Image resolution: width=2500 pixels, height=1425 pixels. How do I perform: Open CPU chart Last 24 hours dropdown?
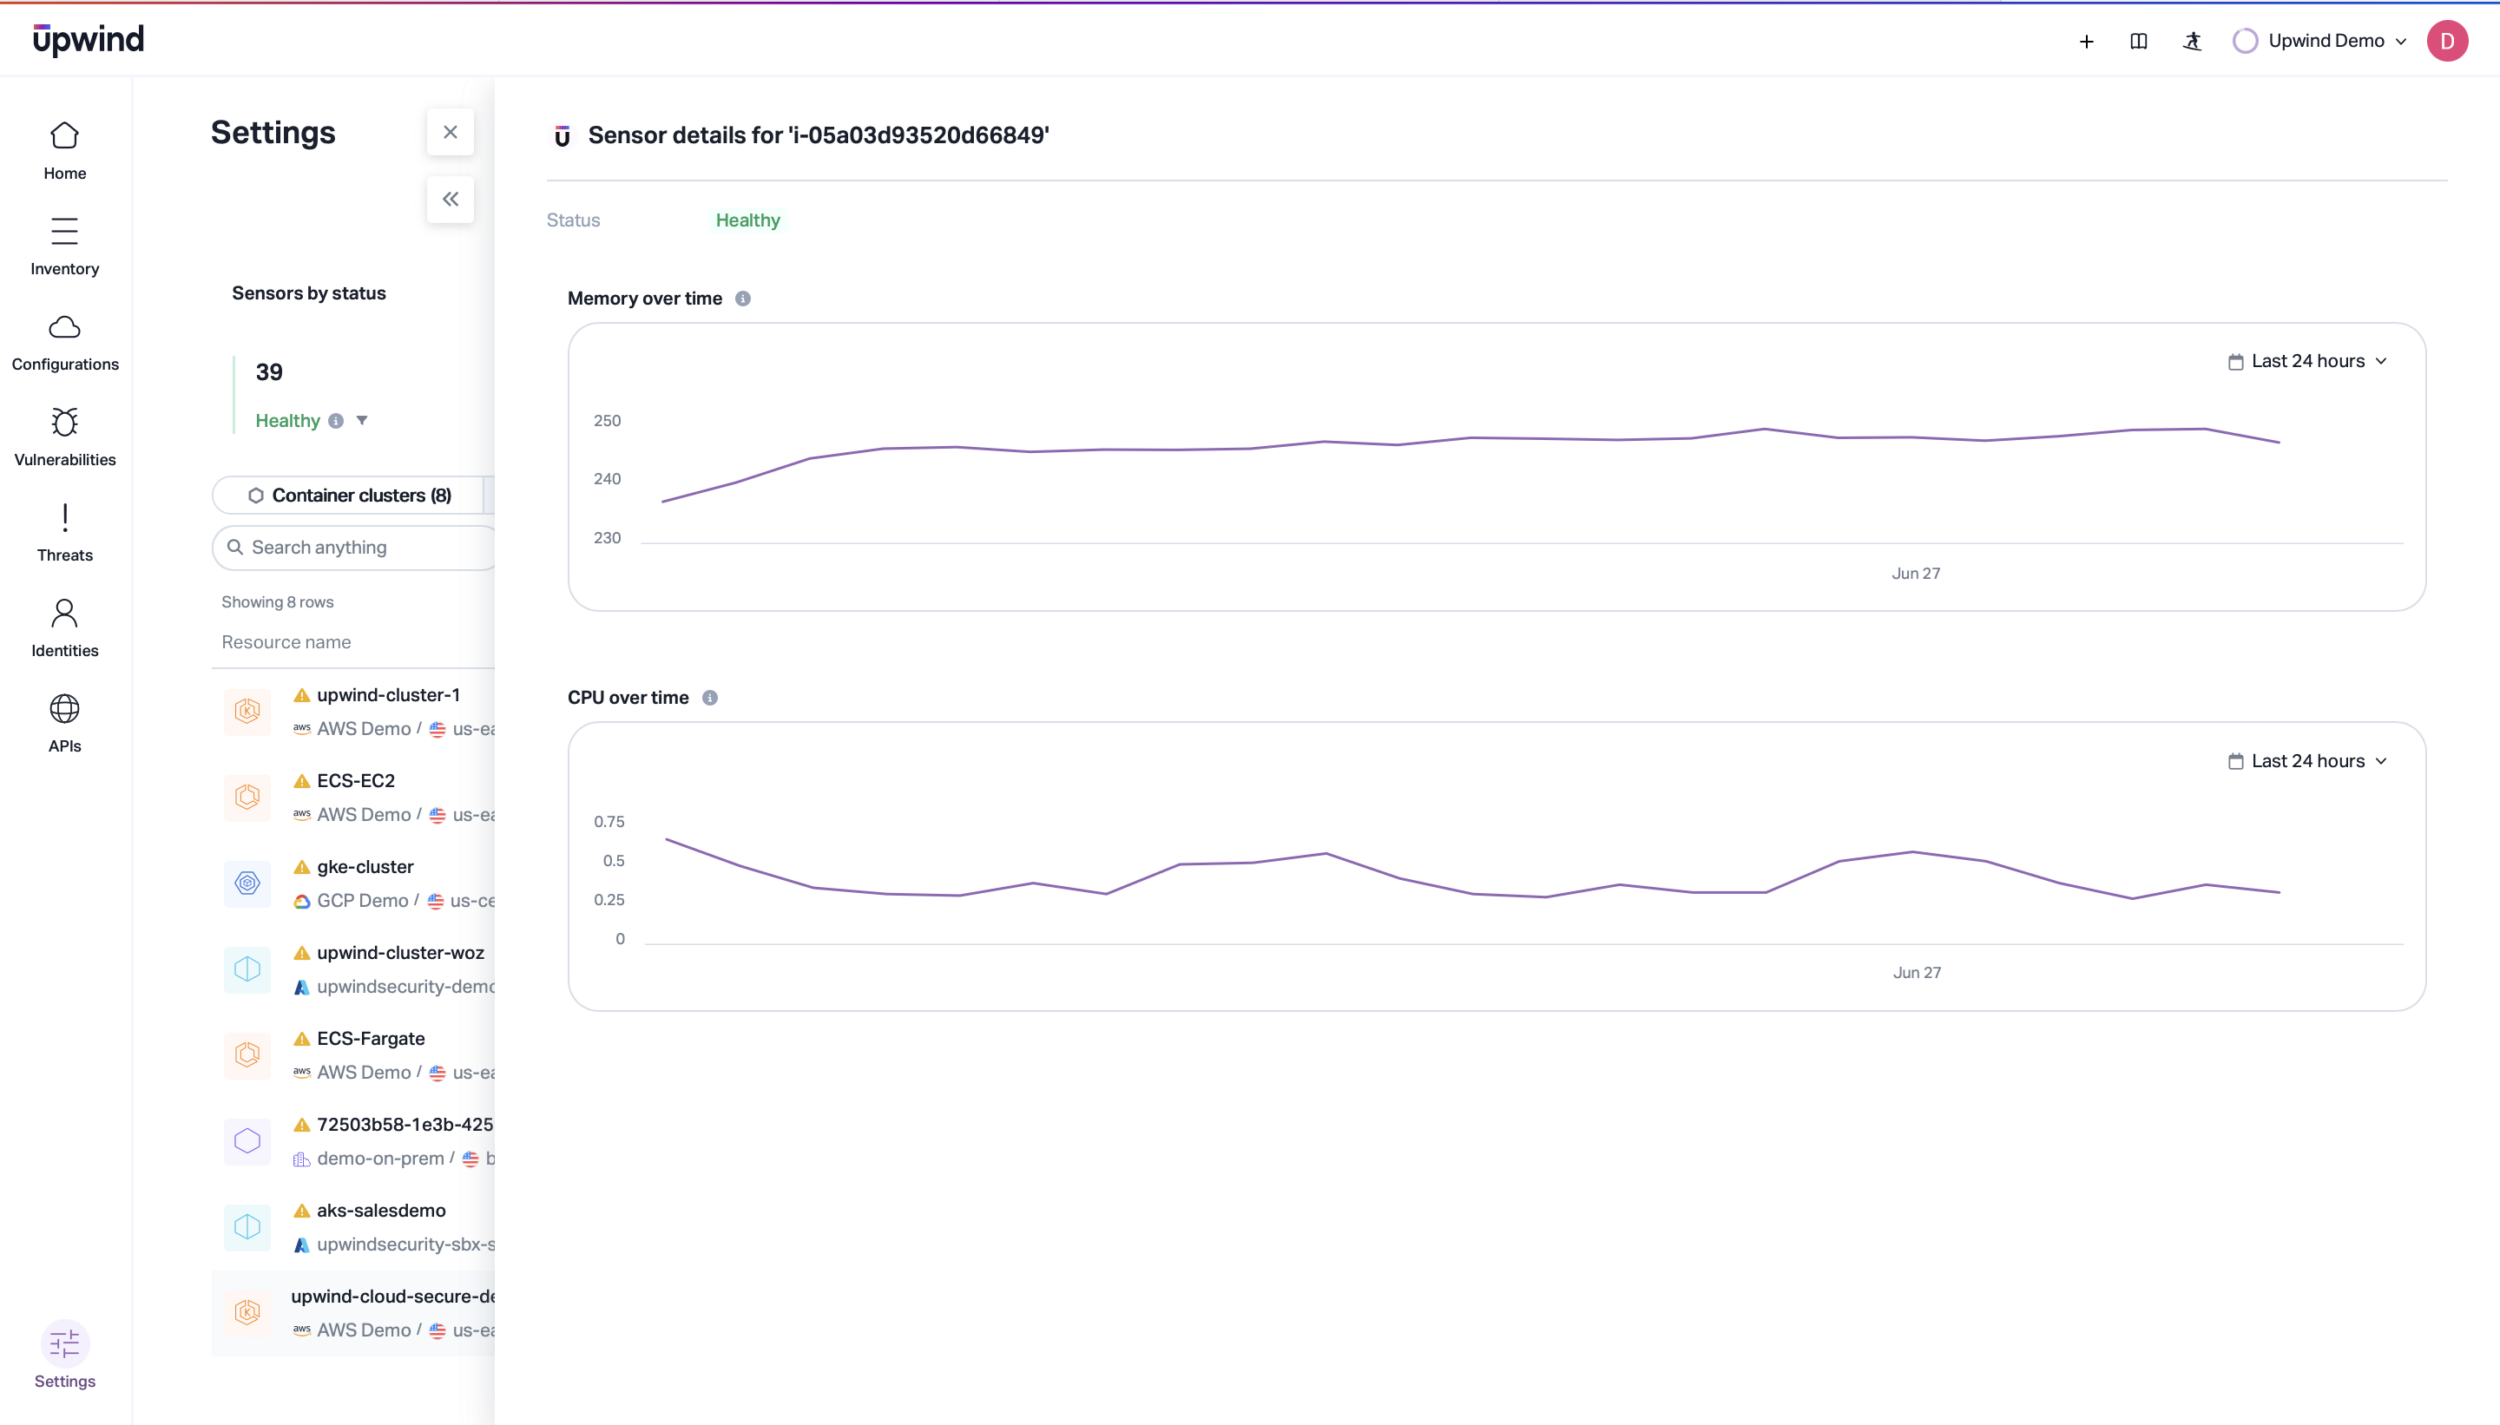(x=2308, y=761)
